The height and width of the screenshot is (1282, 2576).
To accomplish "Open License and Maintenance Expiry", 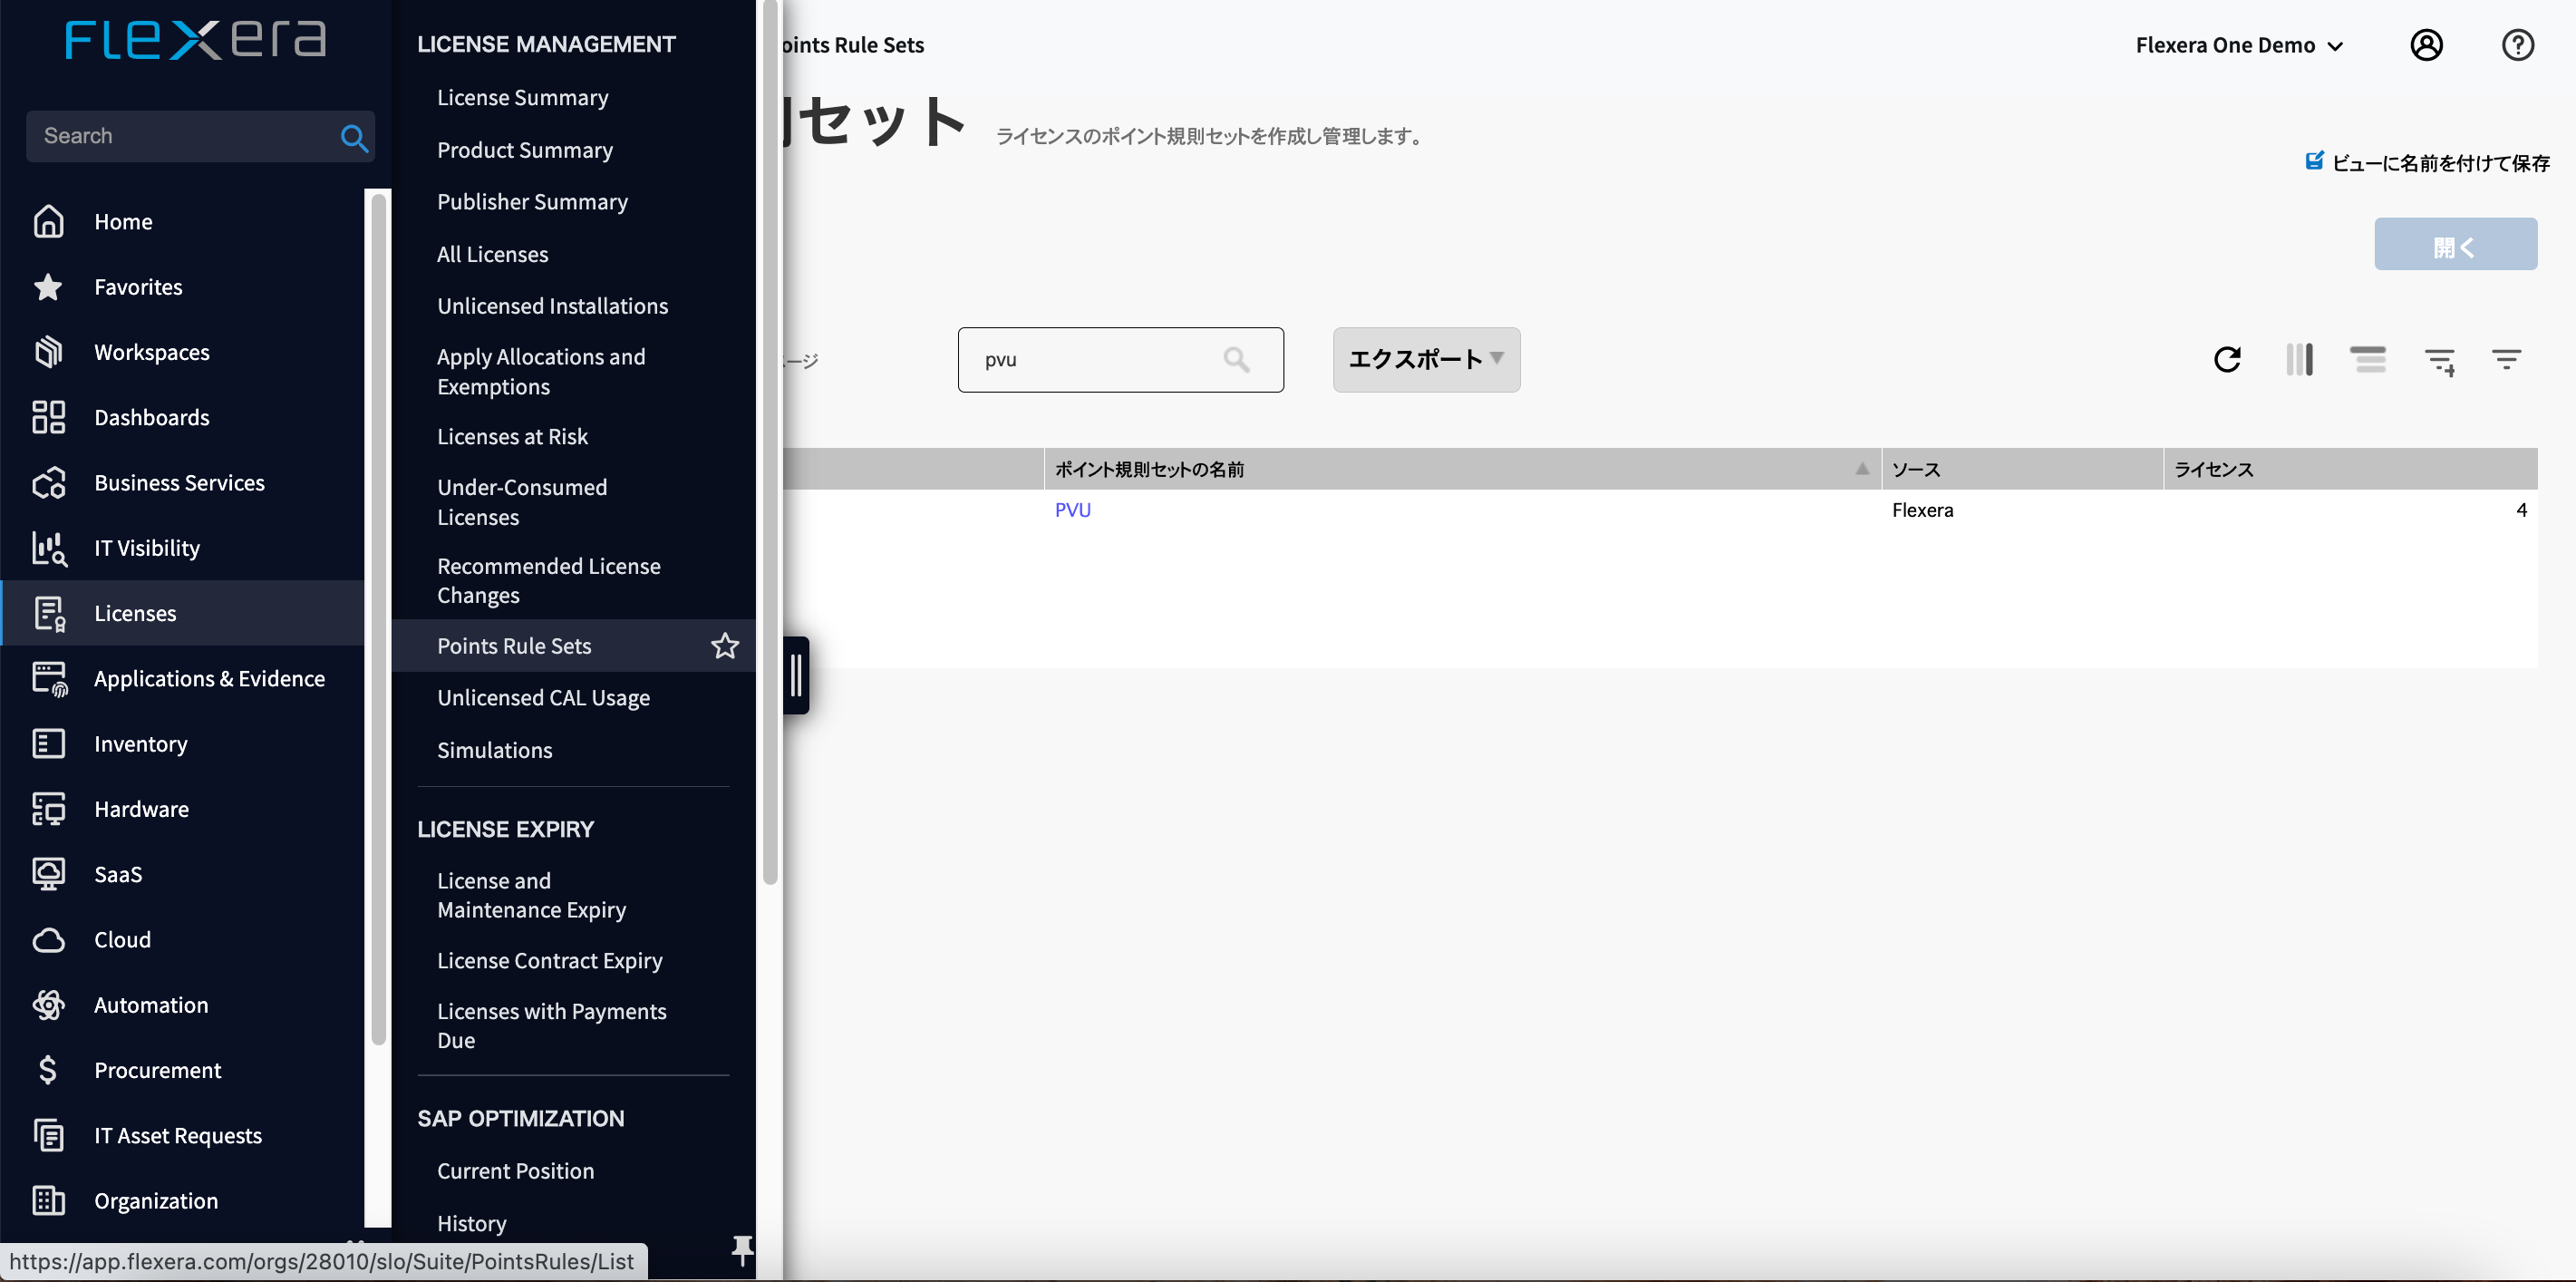I will tap(531, 895).
